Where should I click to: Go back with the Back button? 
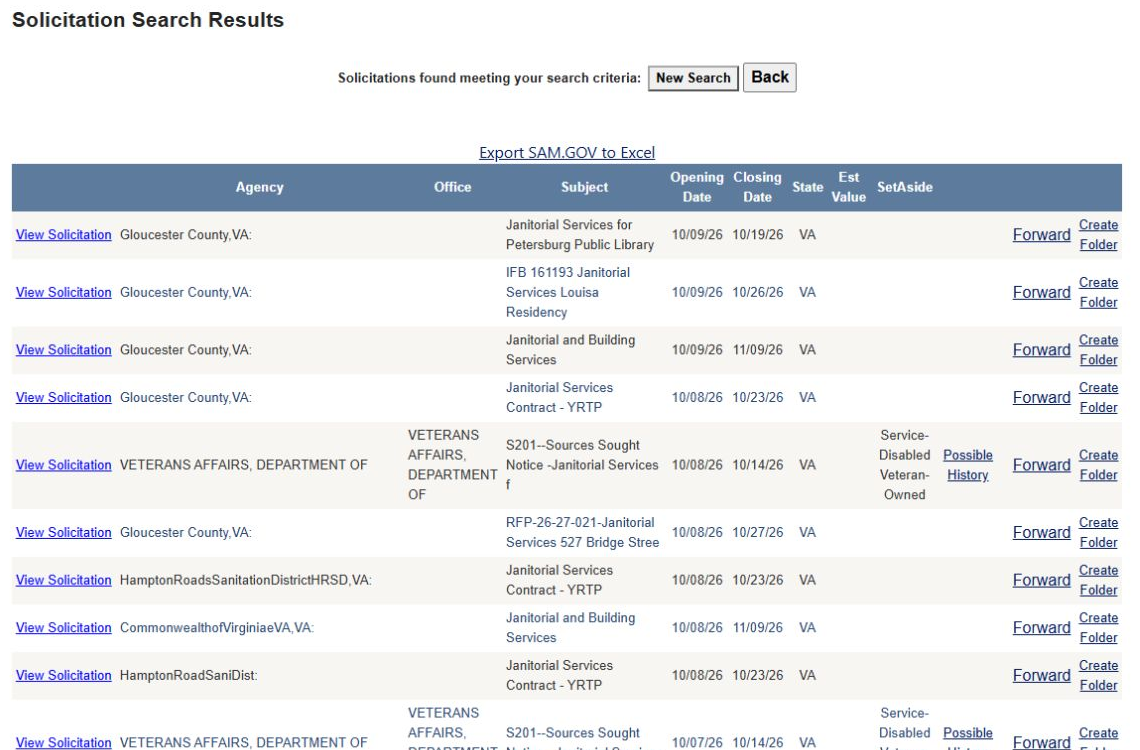click(x=769, y=77)
